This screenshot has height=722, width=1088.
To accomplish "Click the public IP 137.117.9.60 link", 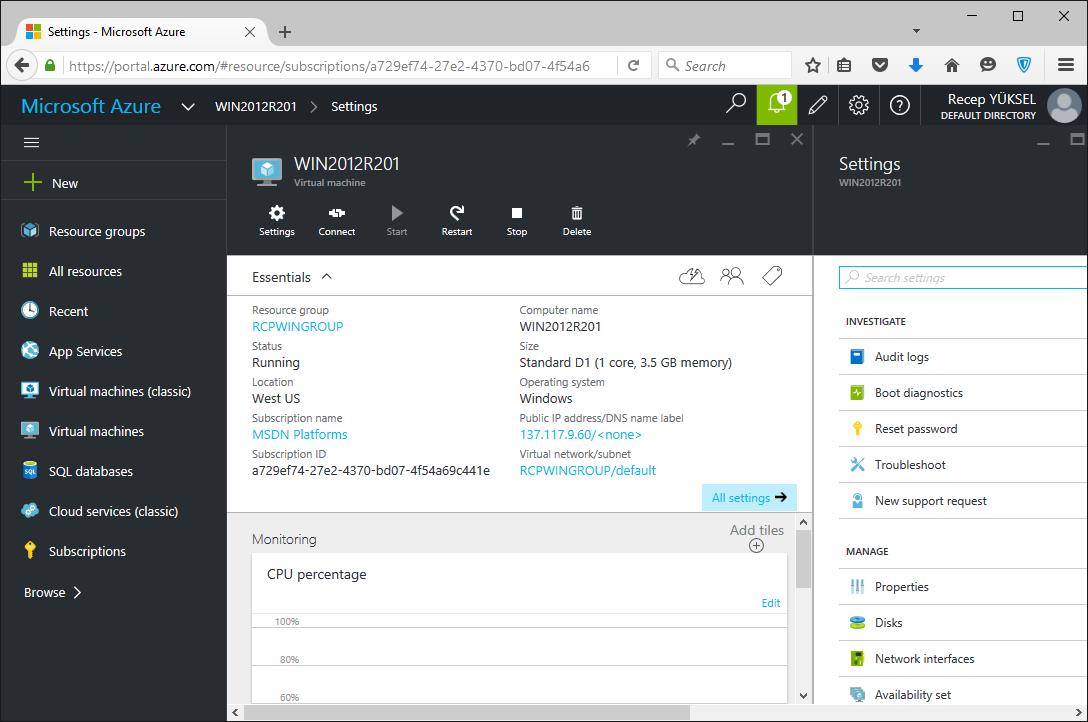I will (580, 435).
